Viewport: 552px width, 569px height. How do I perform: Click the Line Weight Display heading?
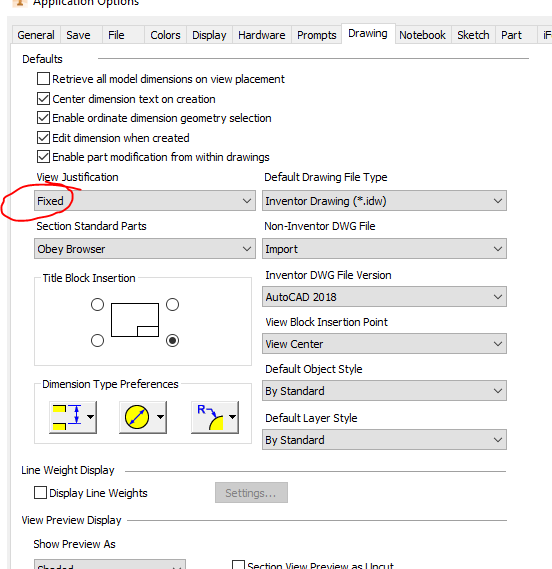point(68,470)
